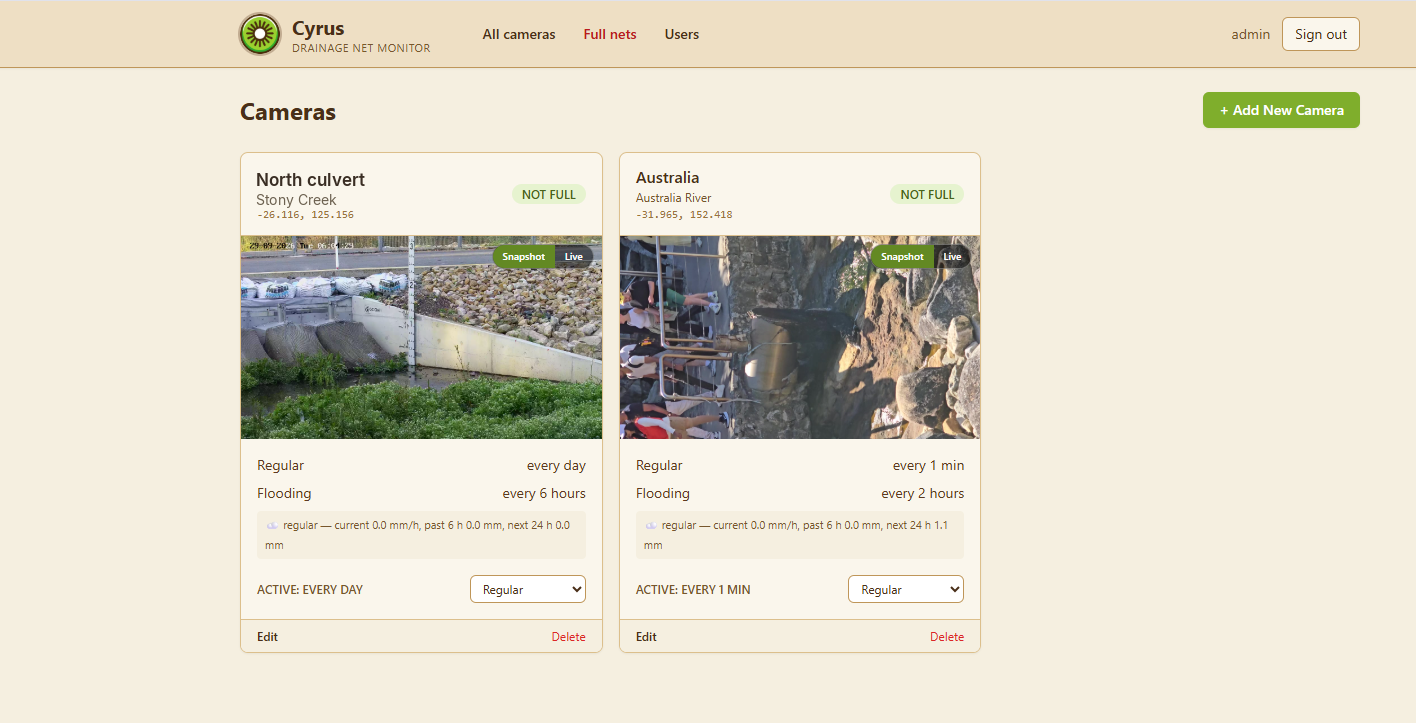Click the NOT FULL badge on North culvert
This screenshot has width=1416, height=723.
point(549,194)
